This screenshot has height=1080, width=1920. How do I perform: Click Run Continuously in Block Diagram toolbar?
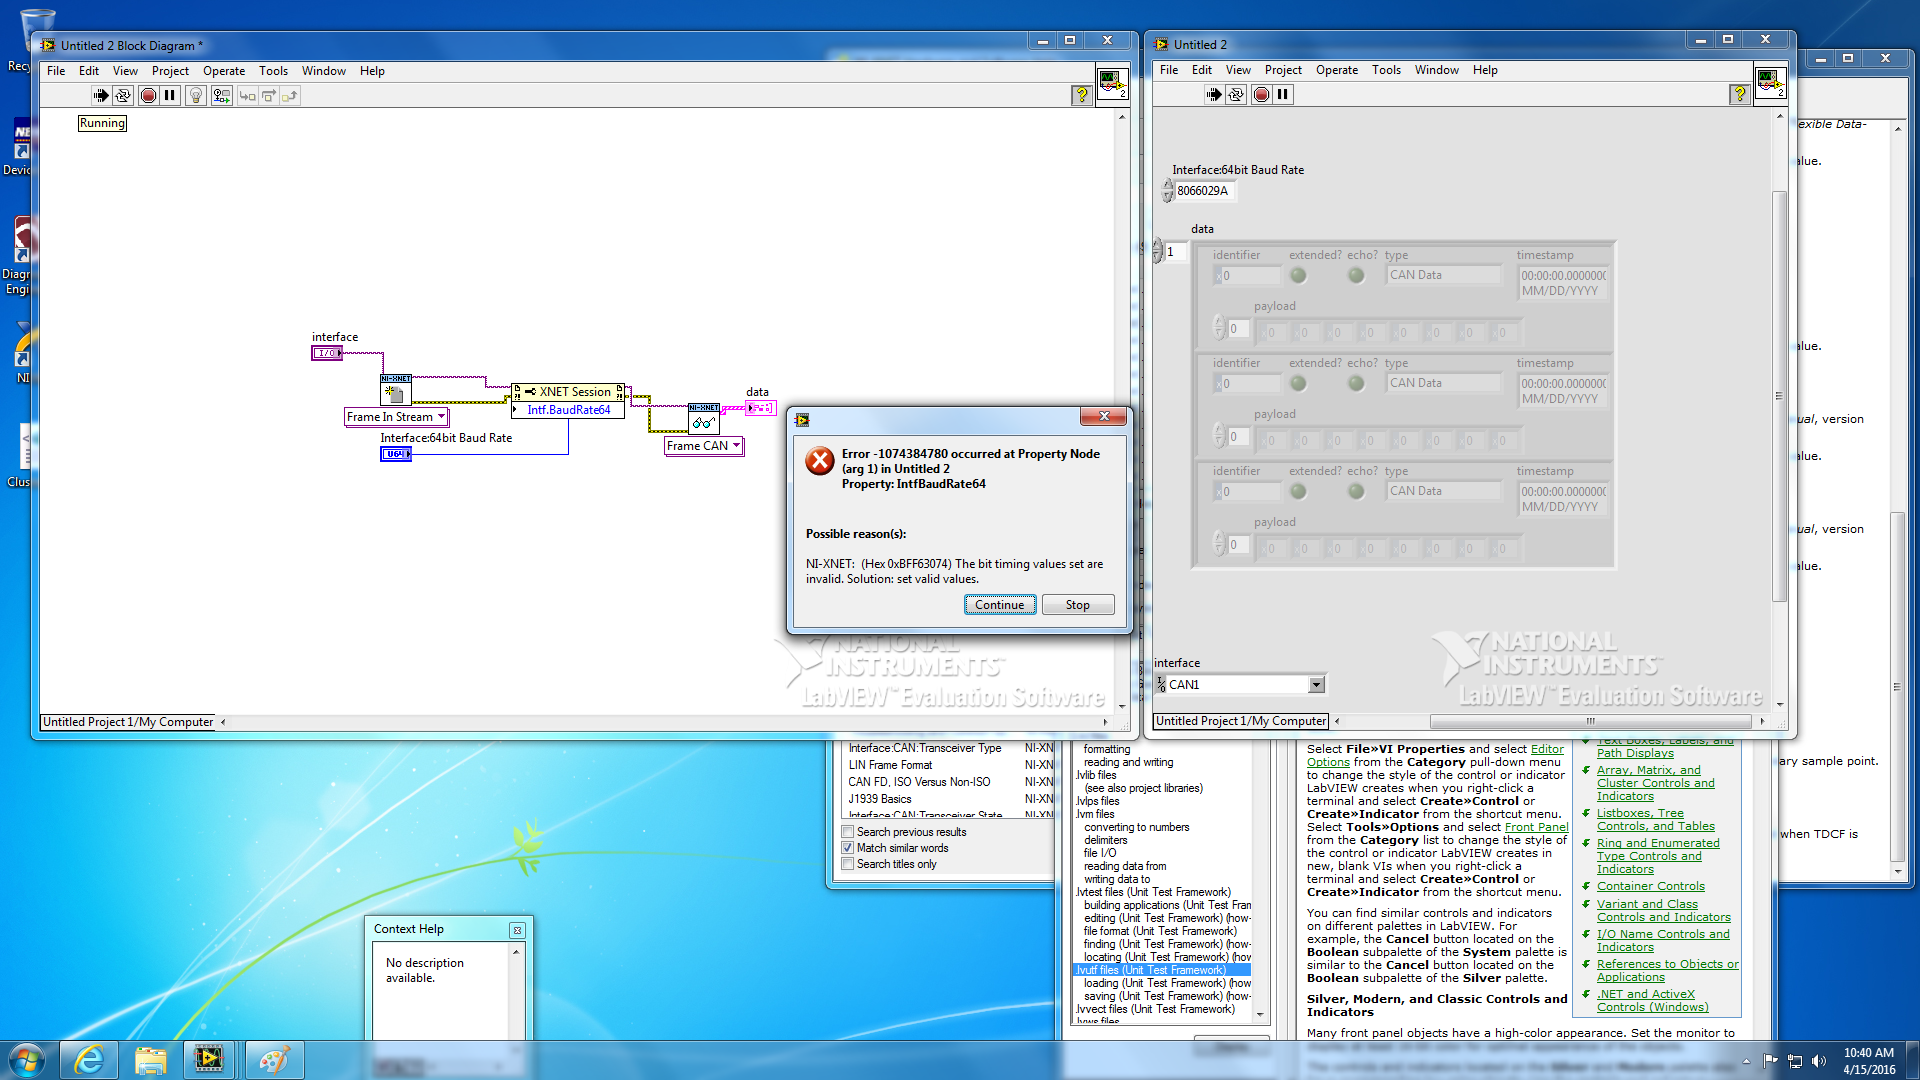click(123, 96)
